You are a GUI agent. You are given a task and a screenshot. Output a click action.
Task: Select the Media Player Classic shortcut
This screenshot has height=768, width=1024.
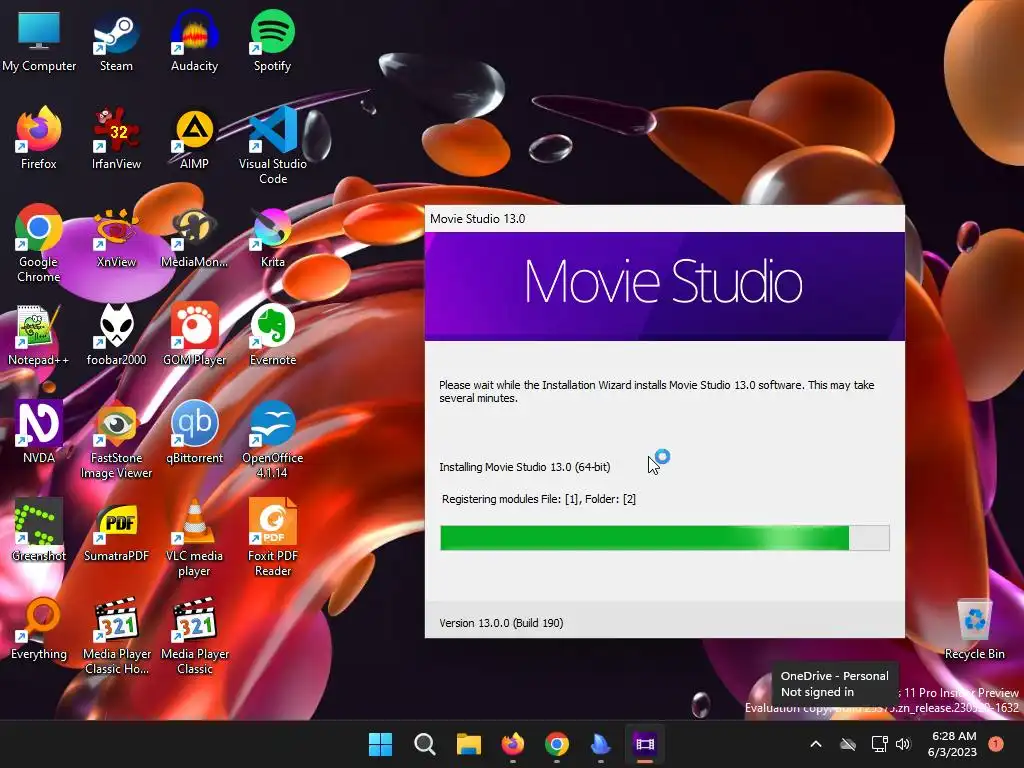(x=194, y=636)
